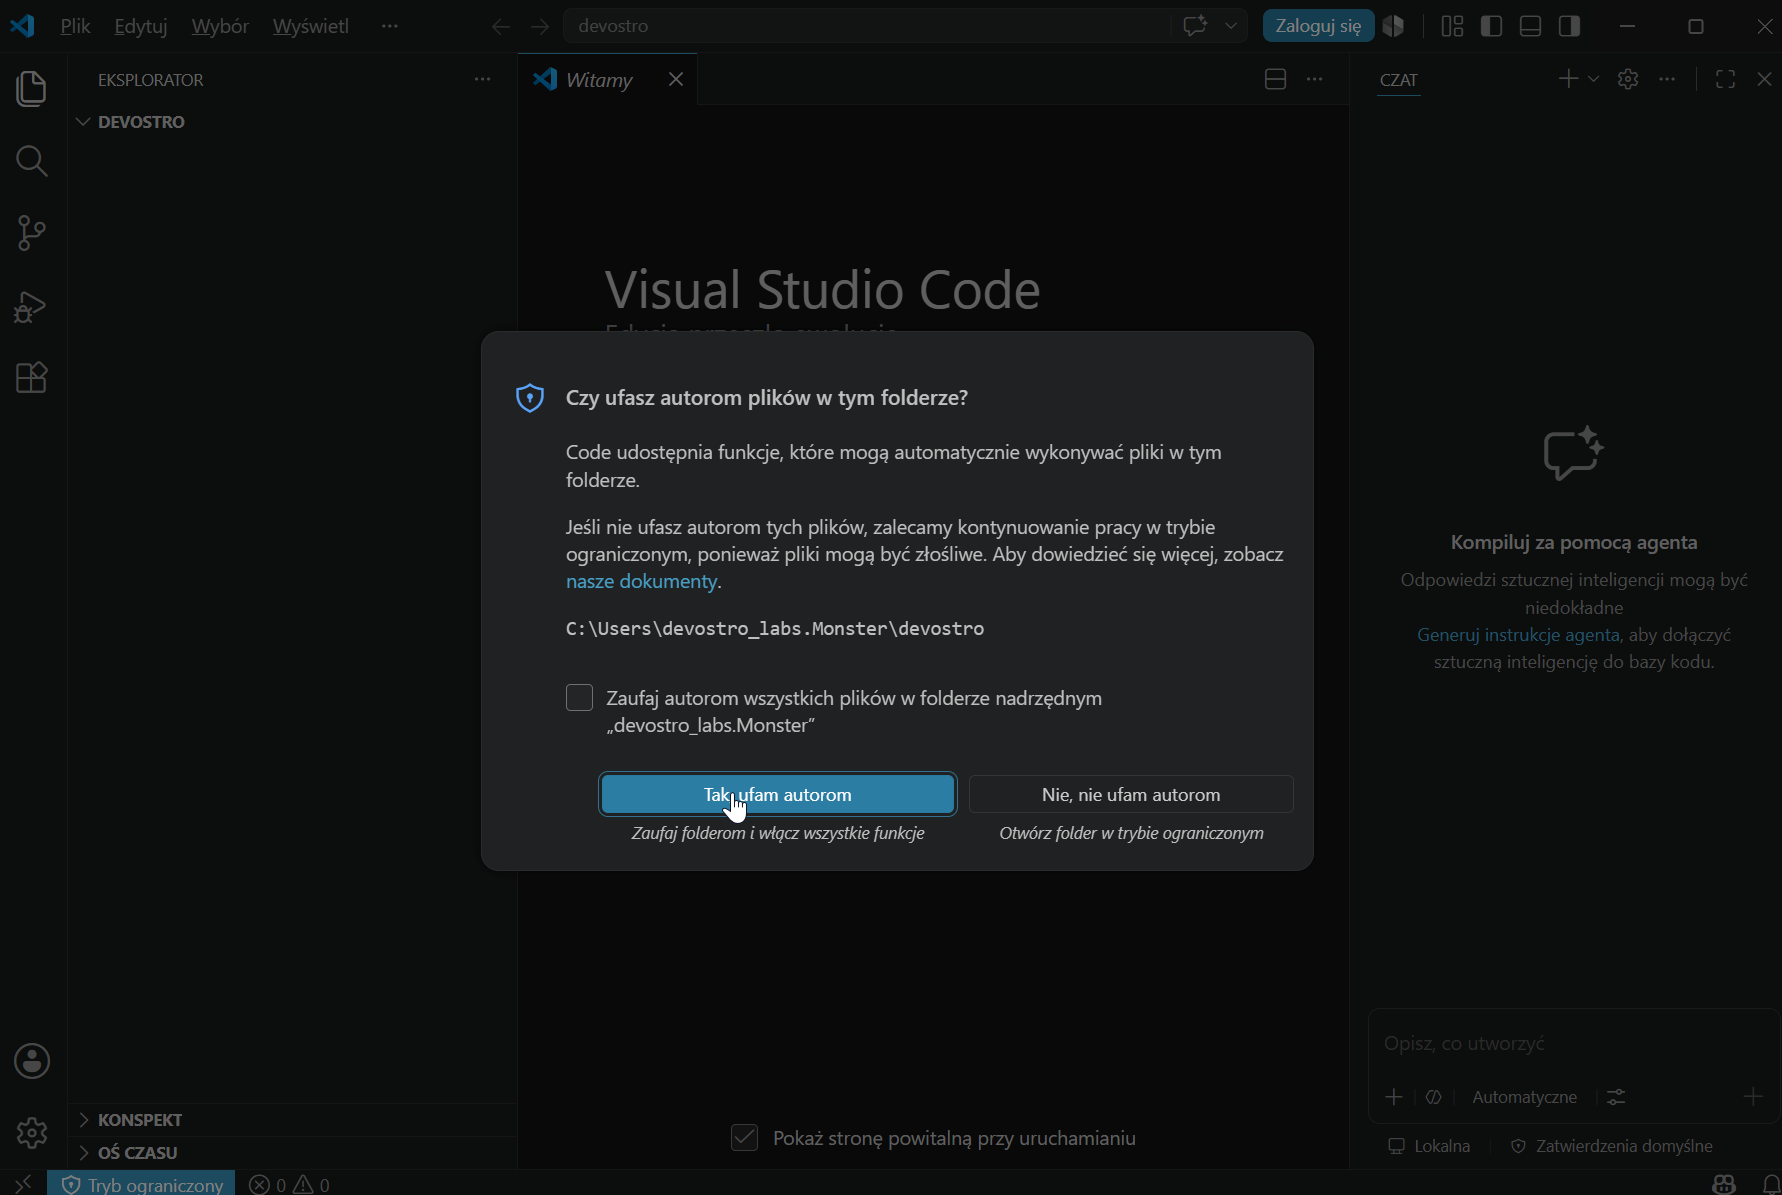
Task: Open the notifications bell in status bar
Action: [x=1770, y=1184]
